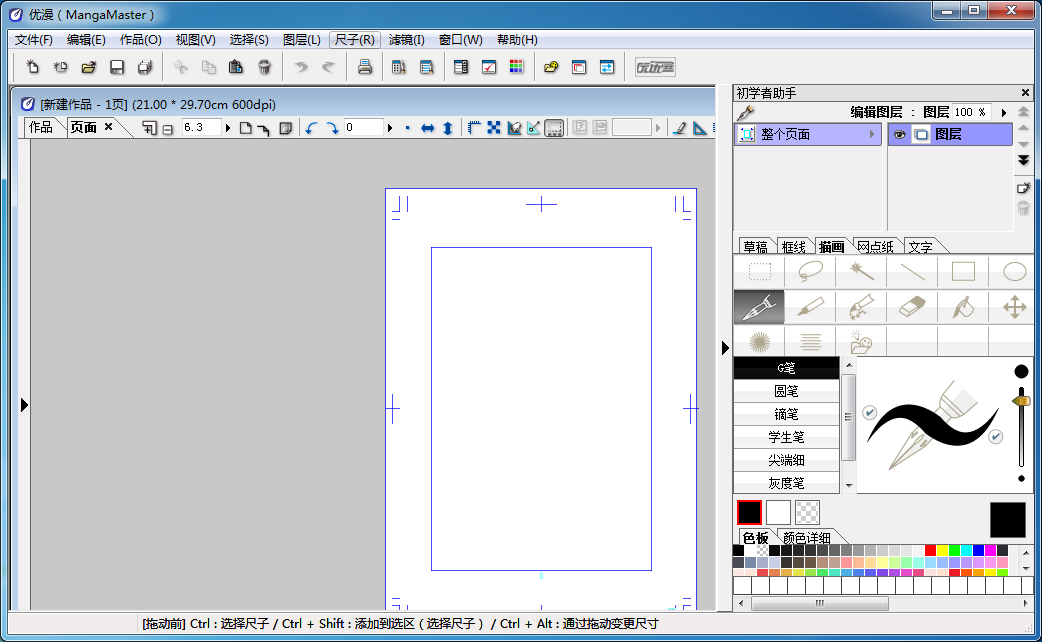Expand the left side panel arrow
Image resolution: width=1042 pixels, height=642 pixels.
pos(24,405)
